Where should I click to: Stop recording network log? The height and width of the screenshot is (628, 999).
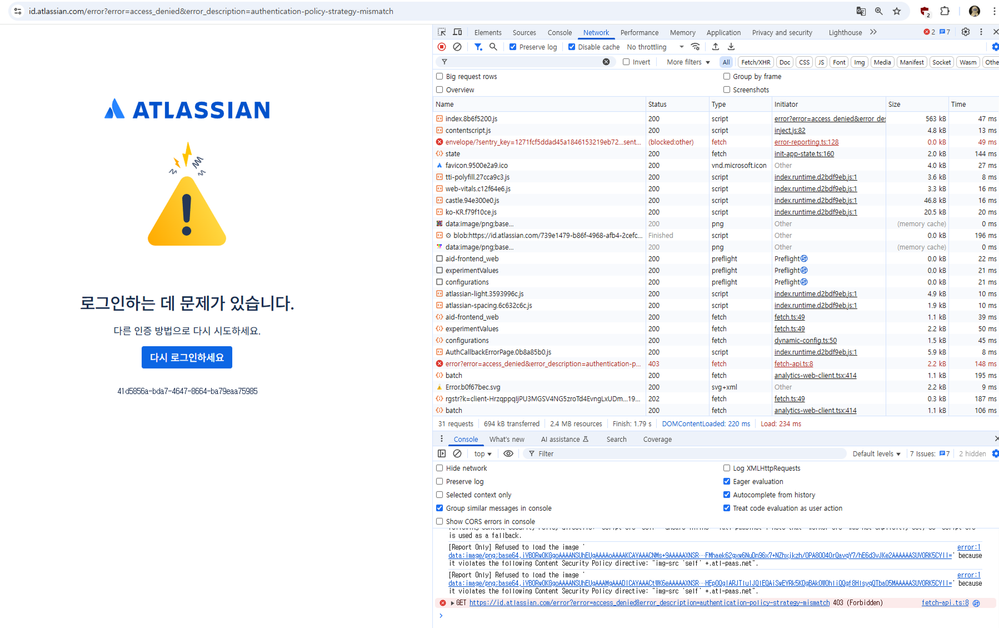(x=442, y=46)
